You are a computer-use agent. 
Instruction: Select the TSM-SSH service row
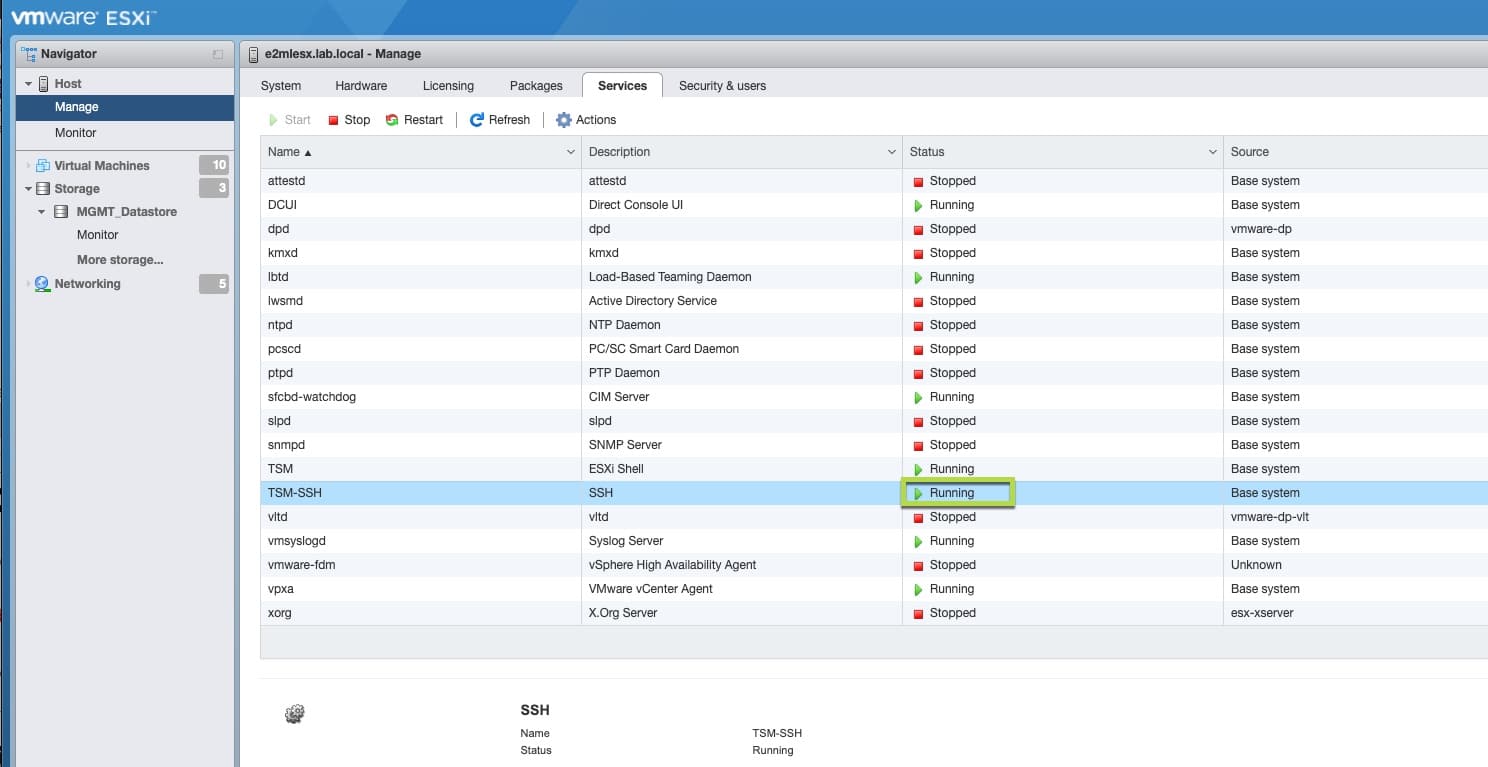tap(874, 493)
